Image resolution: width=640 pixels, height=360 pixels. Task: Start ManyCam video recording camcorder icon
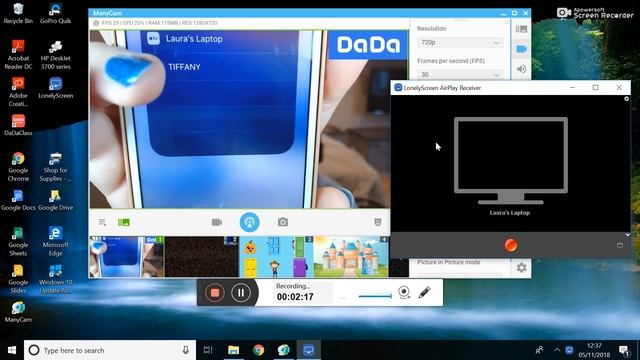click(217, 222)
